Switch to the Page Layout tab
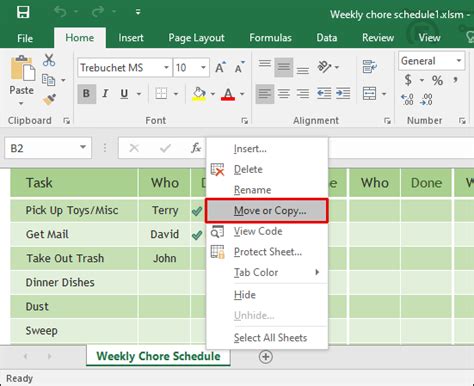This screenshot has width=474, height=386. [x=196, y=38]
